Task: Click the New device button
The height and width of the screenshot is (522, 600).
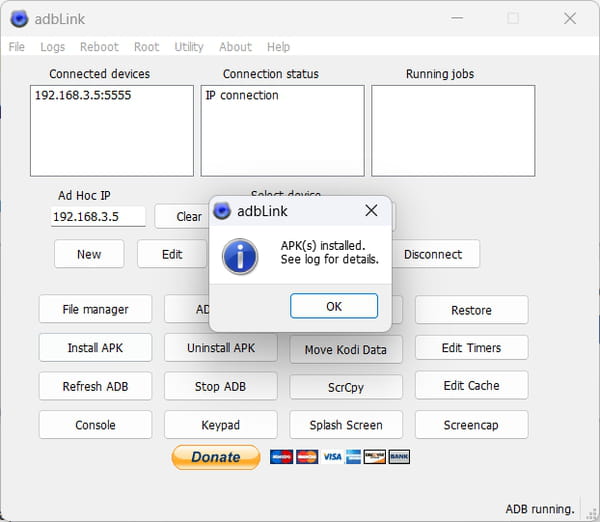Action: (x=89, y=254)
